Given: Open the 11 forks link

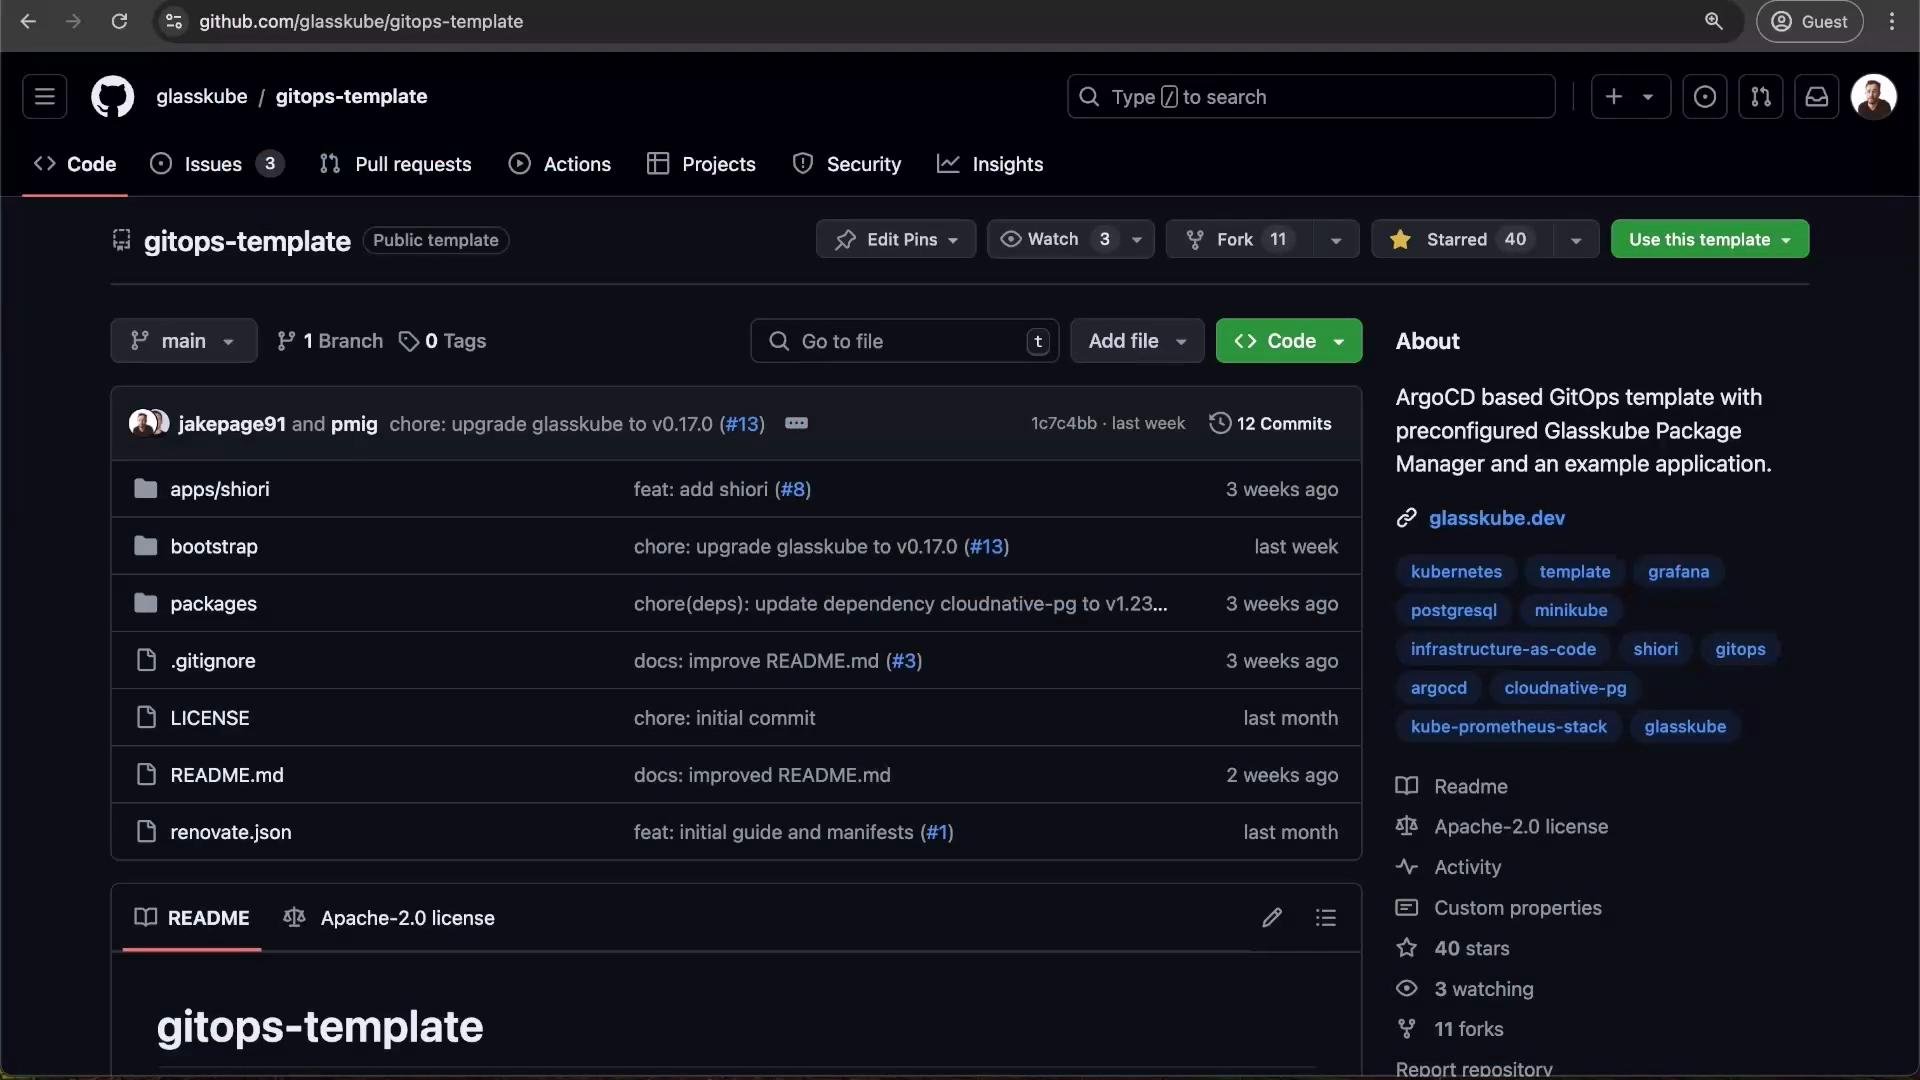Looking at the screenshot, I should [1450, 1029].
